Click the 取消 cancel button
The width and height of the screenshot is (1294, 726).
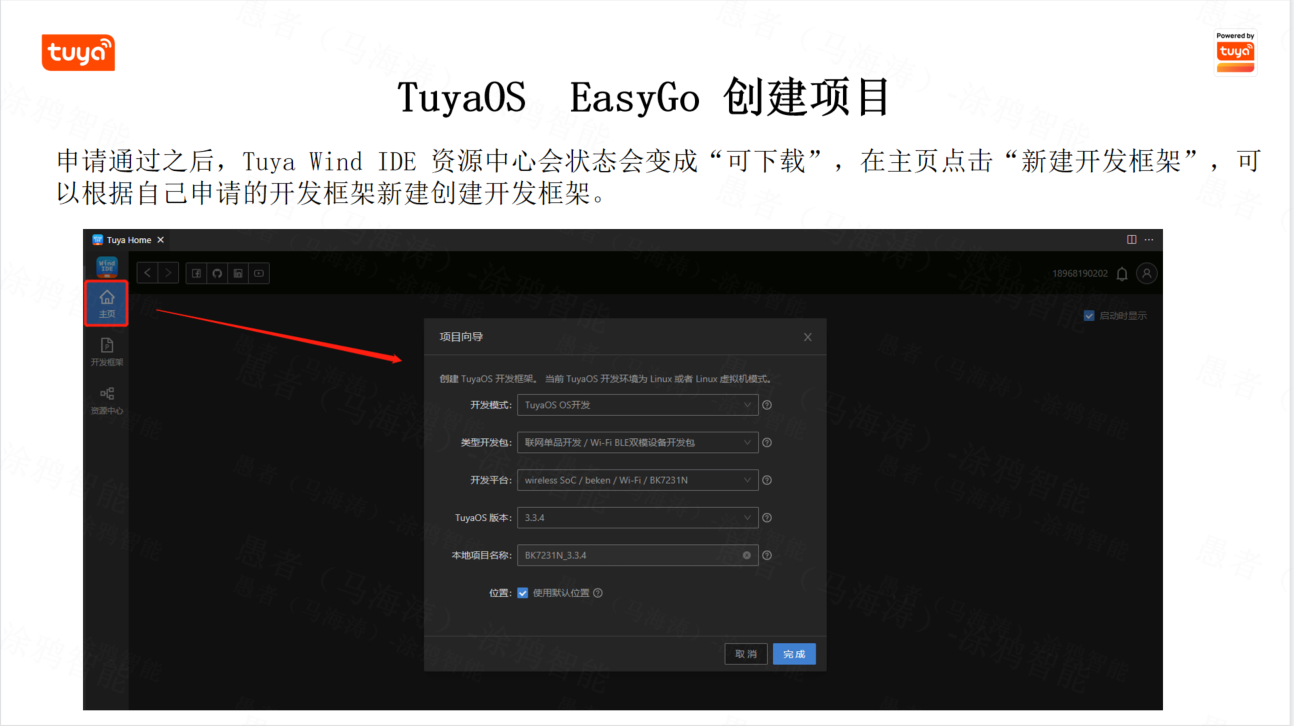point(746,654)
